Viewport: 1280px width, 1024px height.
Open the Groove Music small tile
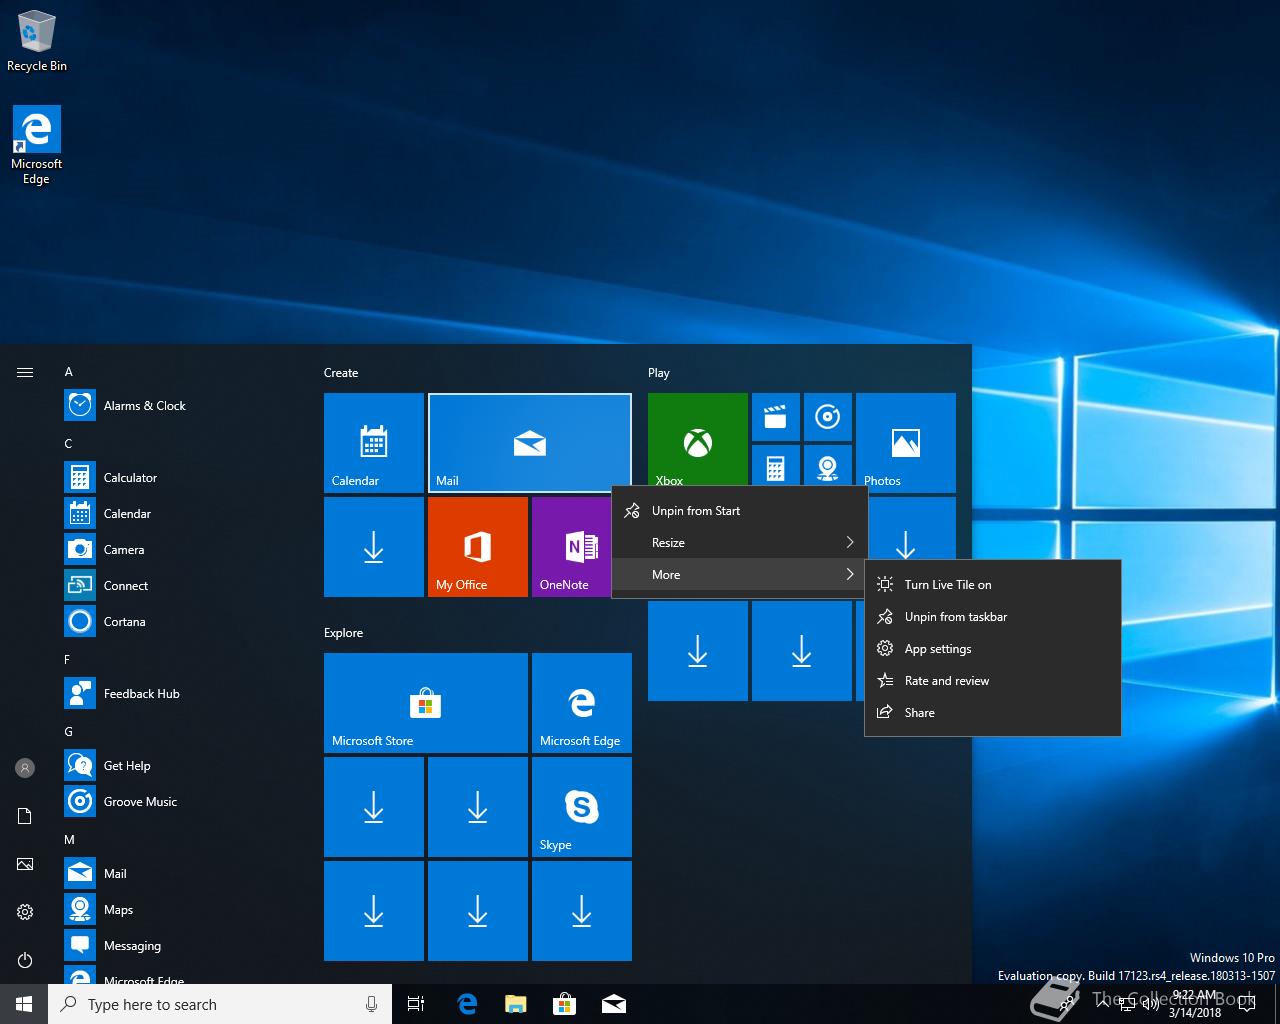click(x=828, y=417)
